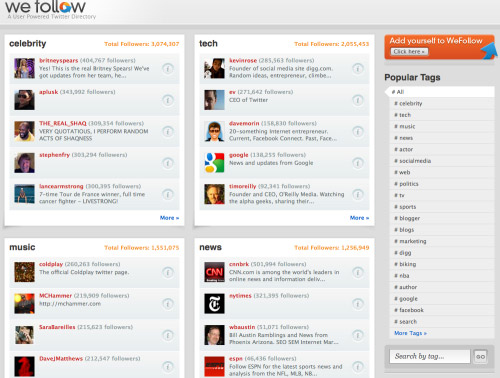Click the celebrity panel heading
This screenshot has width=500, height=378.
tap(28, 44)
